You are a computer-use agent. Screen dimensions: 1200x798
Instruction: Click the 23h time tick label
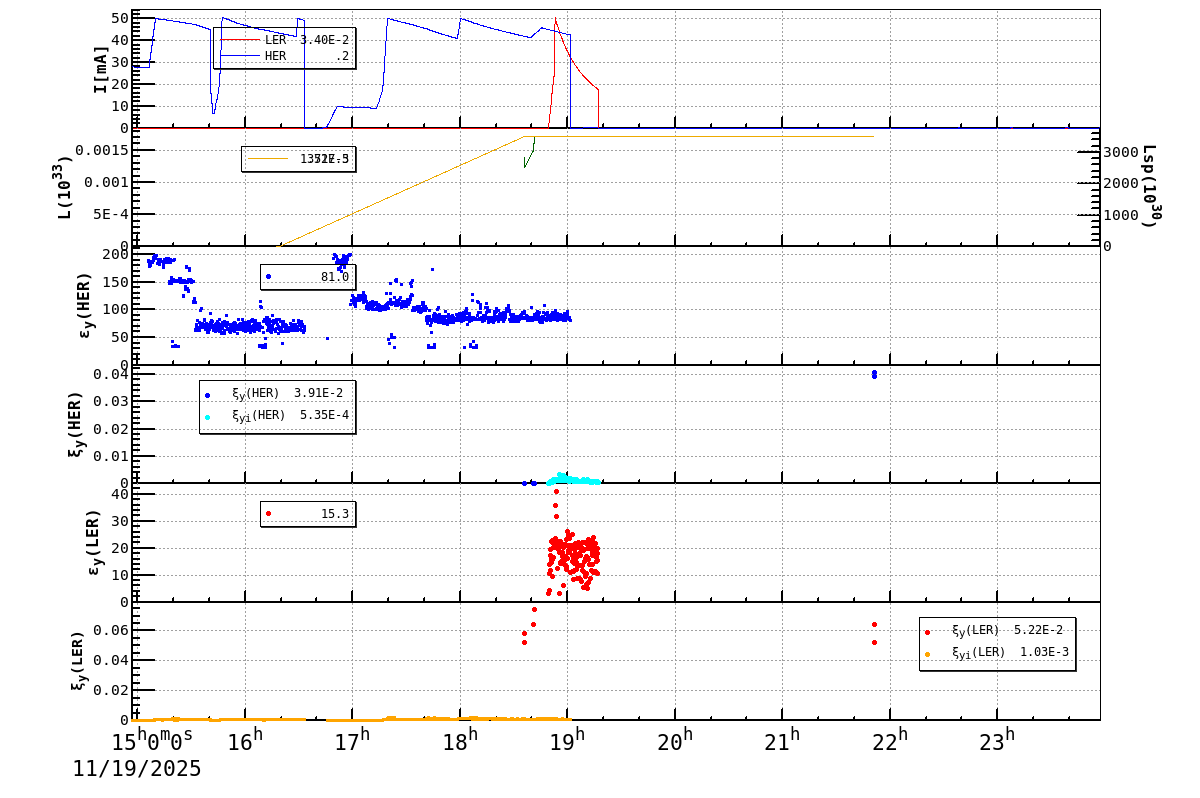click(x=997, y=741)
